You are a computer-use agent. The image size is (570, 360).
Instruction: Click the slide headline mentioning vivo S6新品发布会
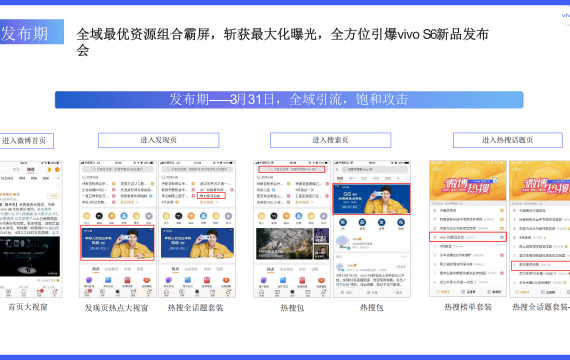coord(282,42)
